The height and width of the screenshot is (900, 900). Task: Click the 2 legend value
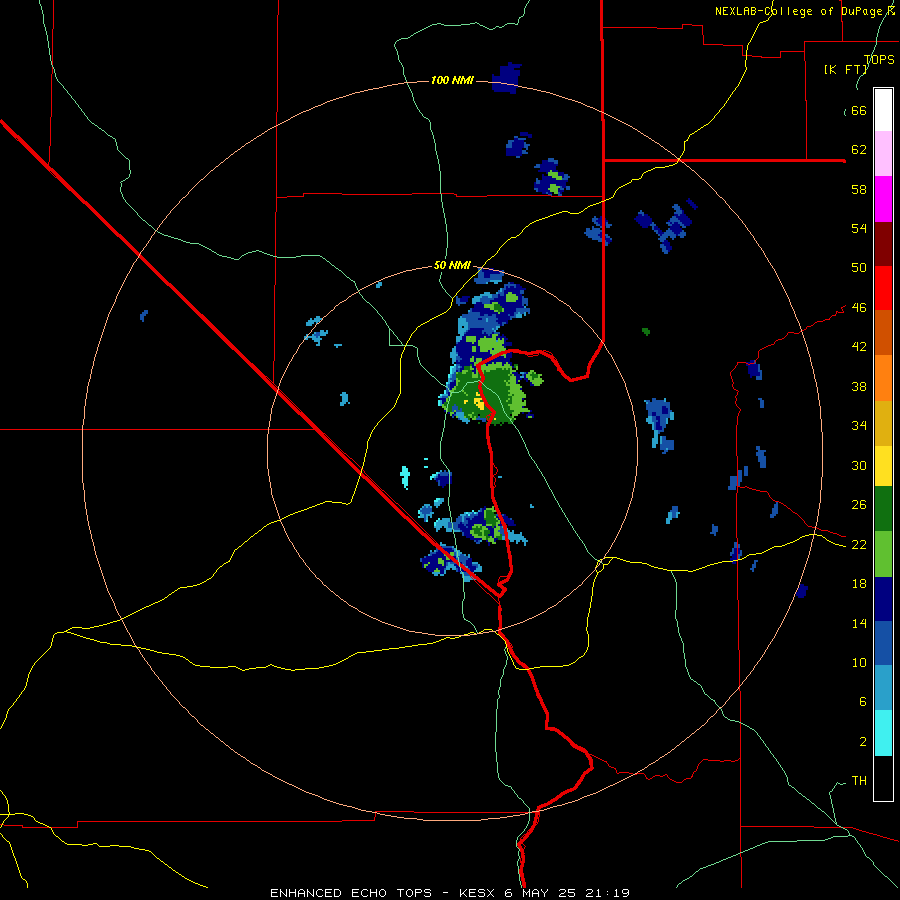pyautogui.click(x=863, y=742)
